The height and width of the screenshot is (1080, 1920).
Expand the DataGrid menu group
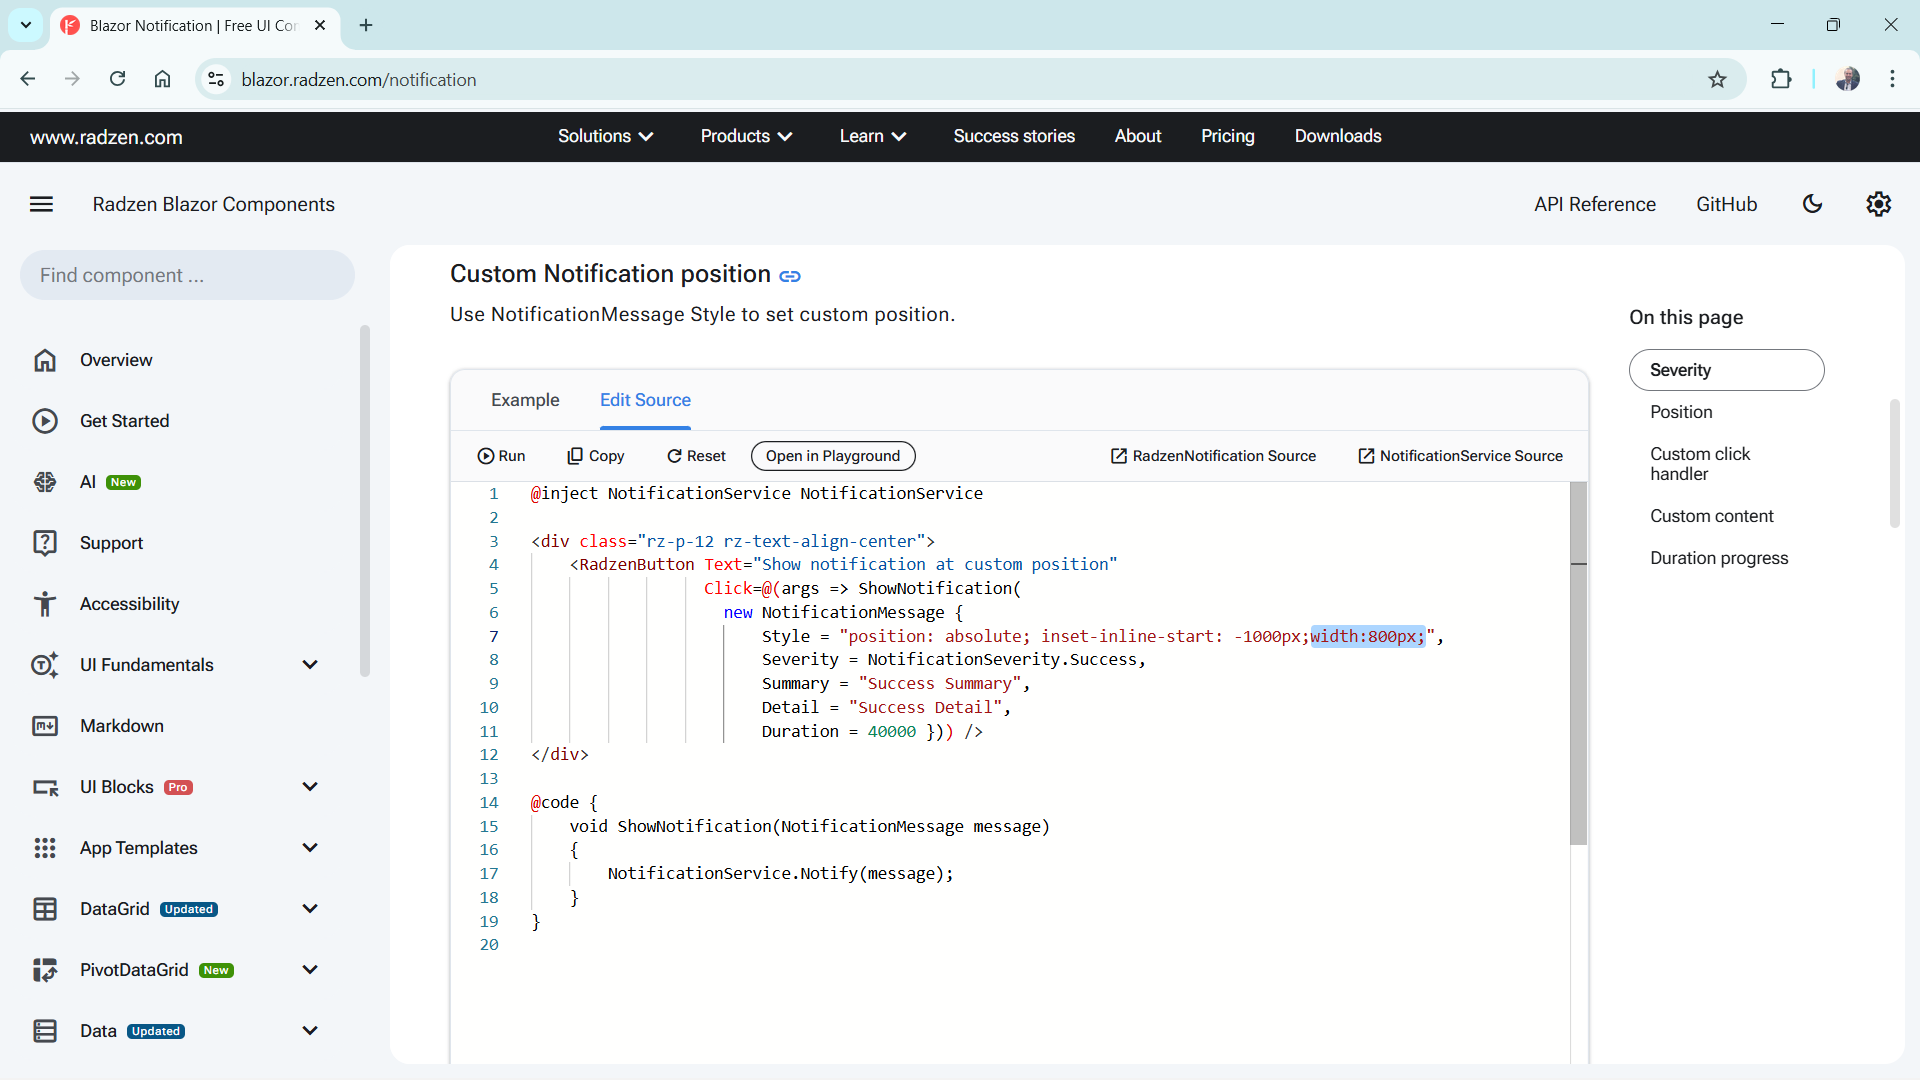point(310,909)
